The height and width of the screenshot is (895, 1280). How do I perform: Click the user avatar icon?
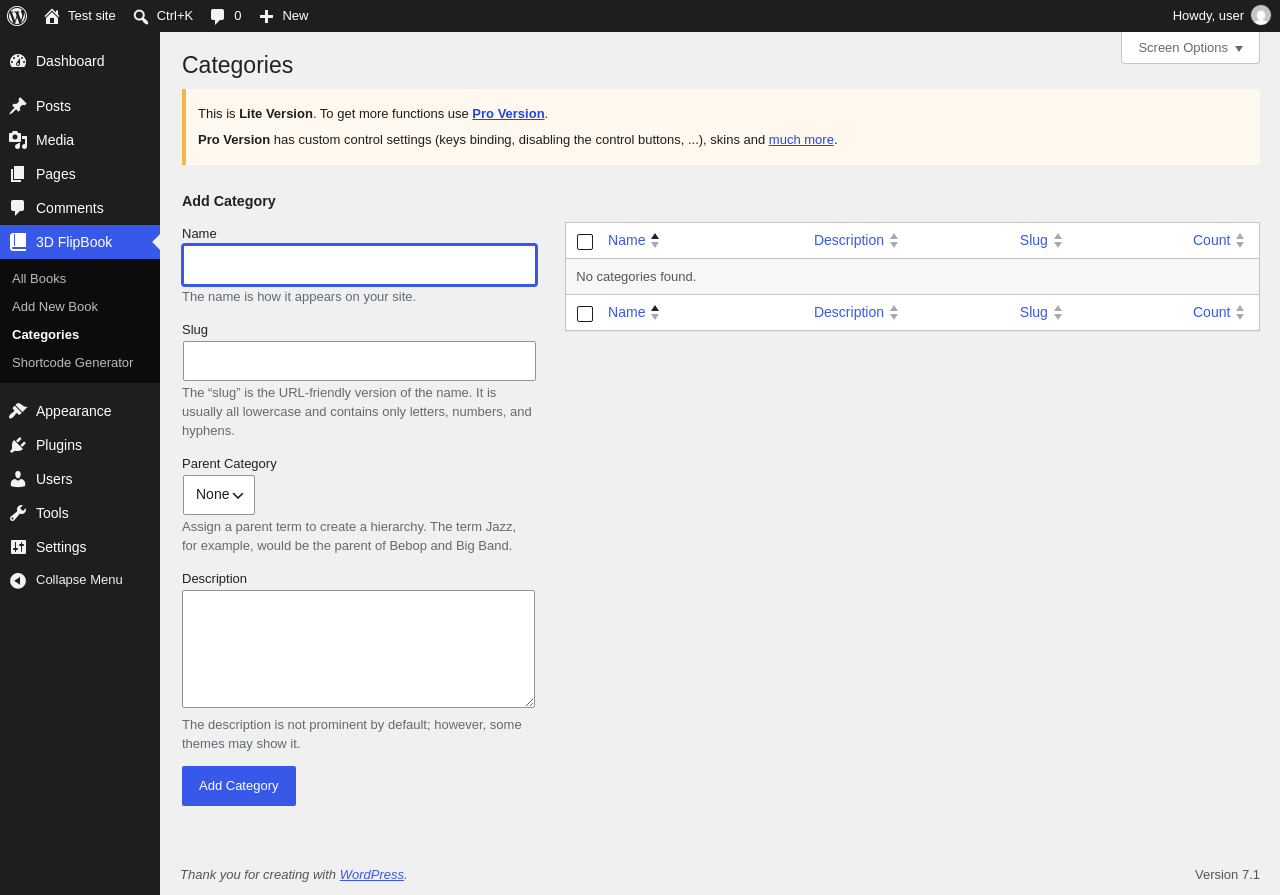pyautogui.click(x=1261, y=15)
